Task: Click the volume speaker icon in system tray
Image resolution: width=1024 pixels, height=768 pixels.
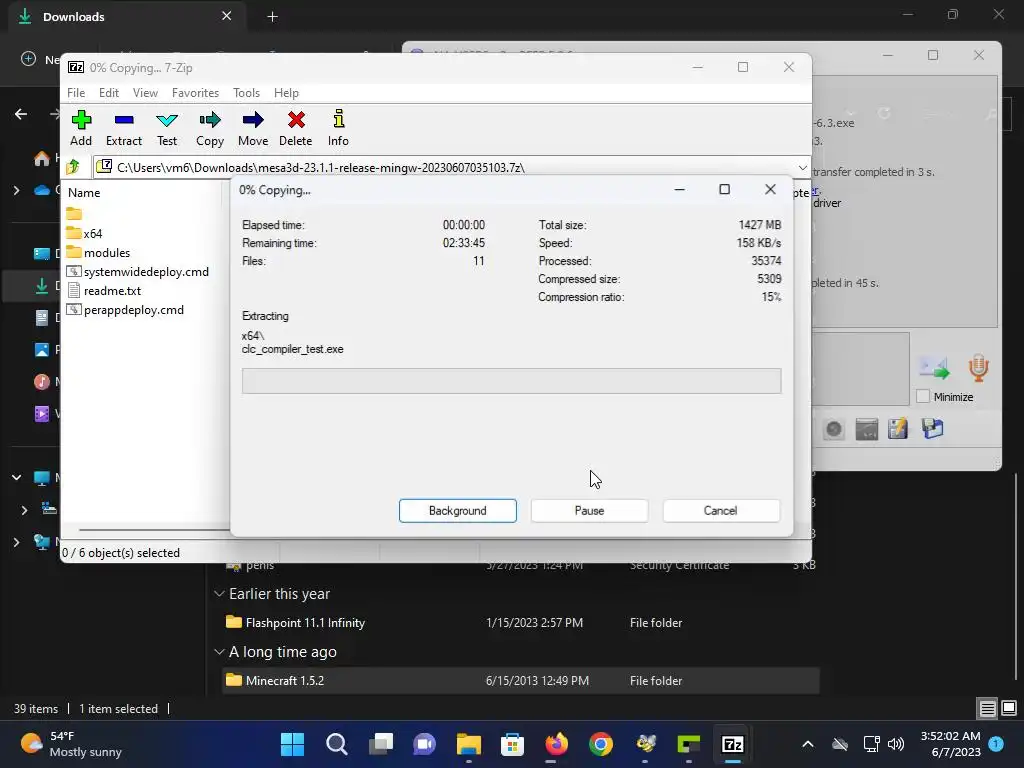Action: pyautogui.click(x=896, y=744)
